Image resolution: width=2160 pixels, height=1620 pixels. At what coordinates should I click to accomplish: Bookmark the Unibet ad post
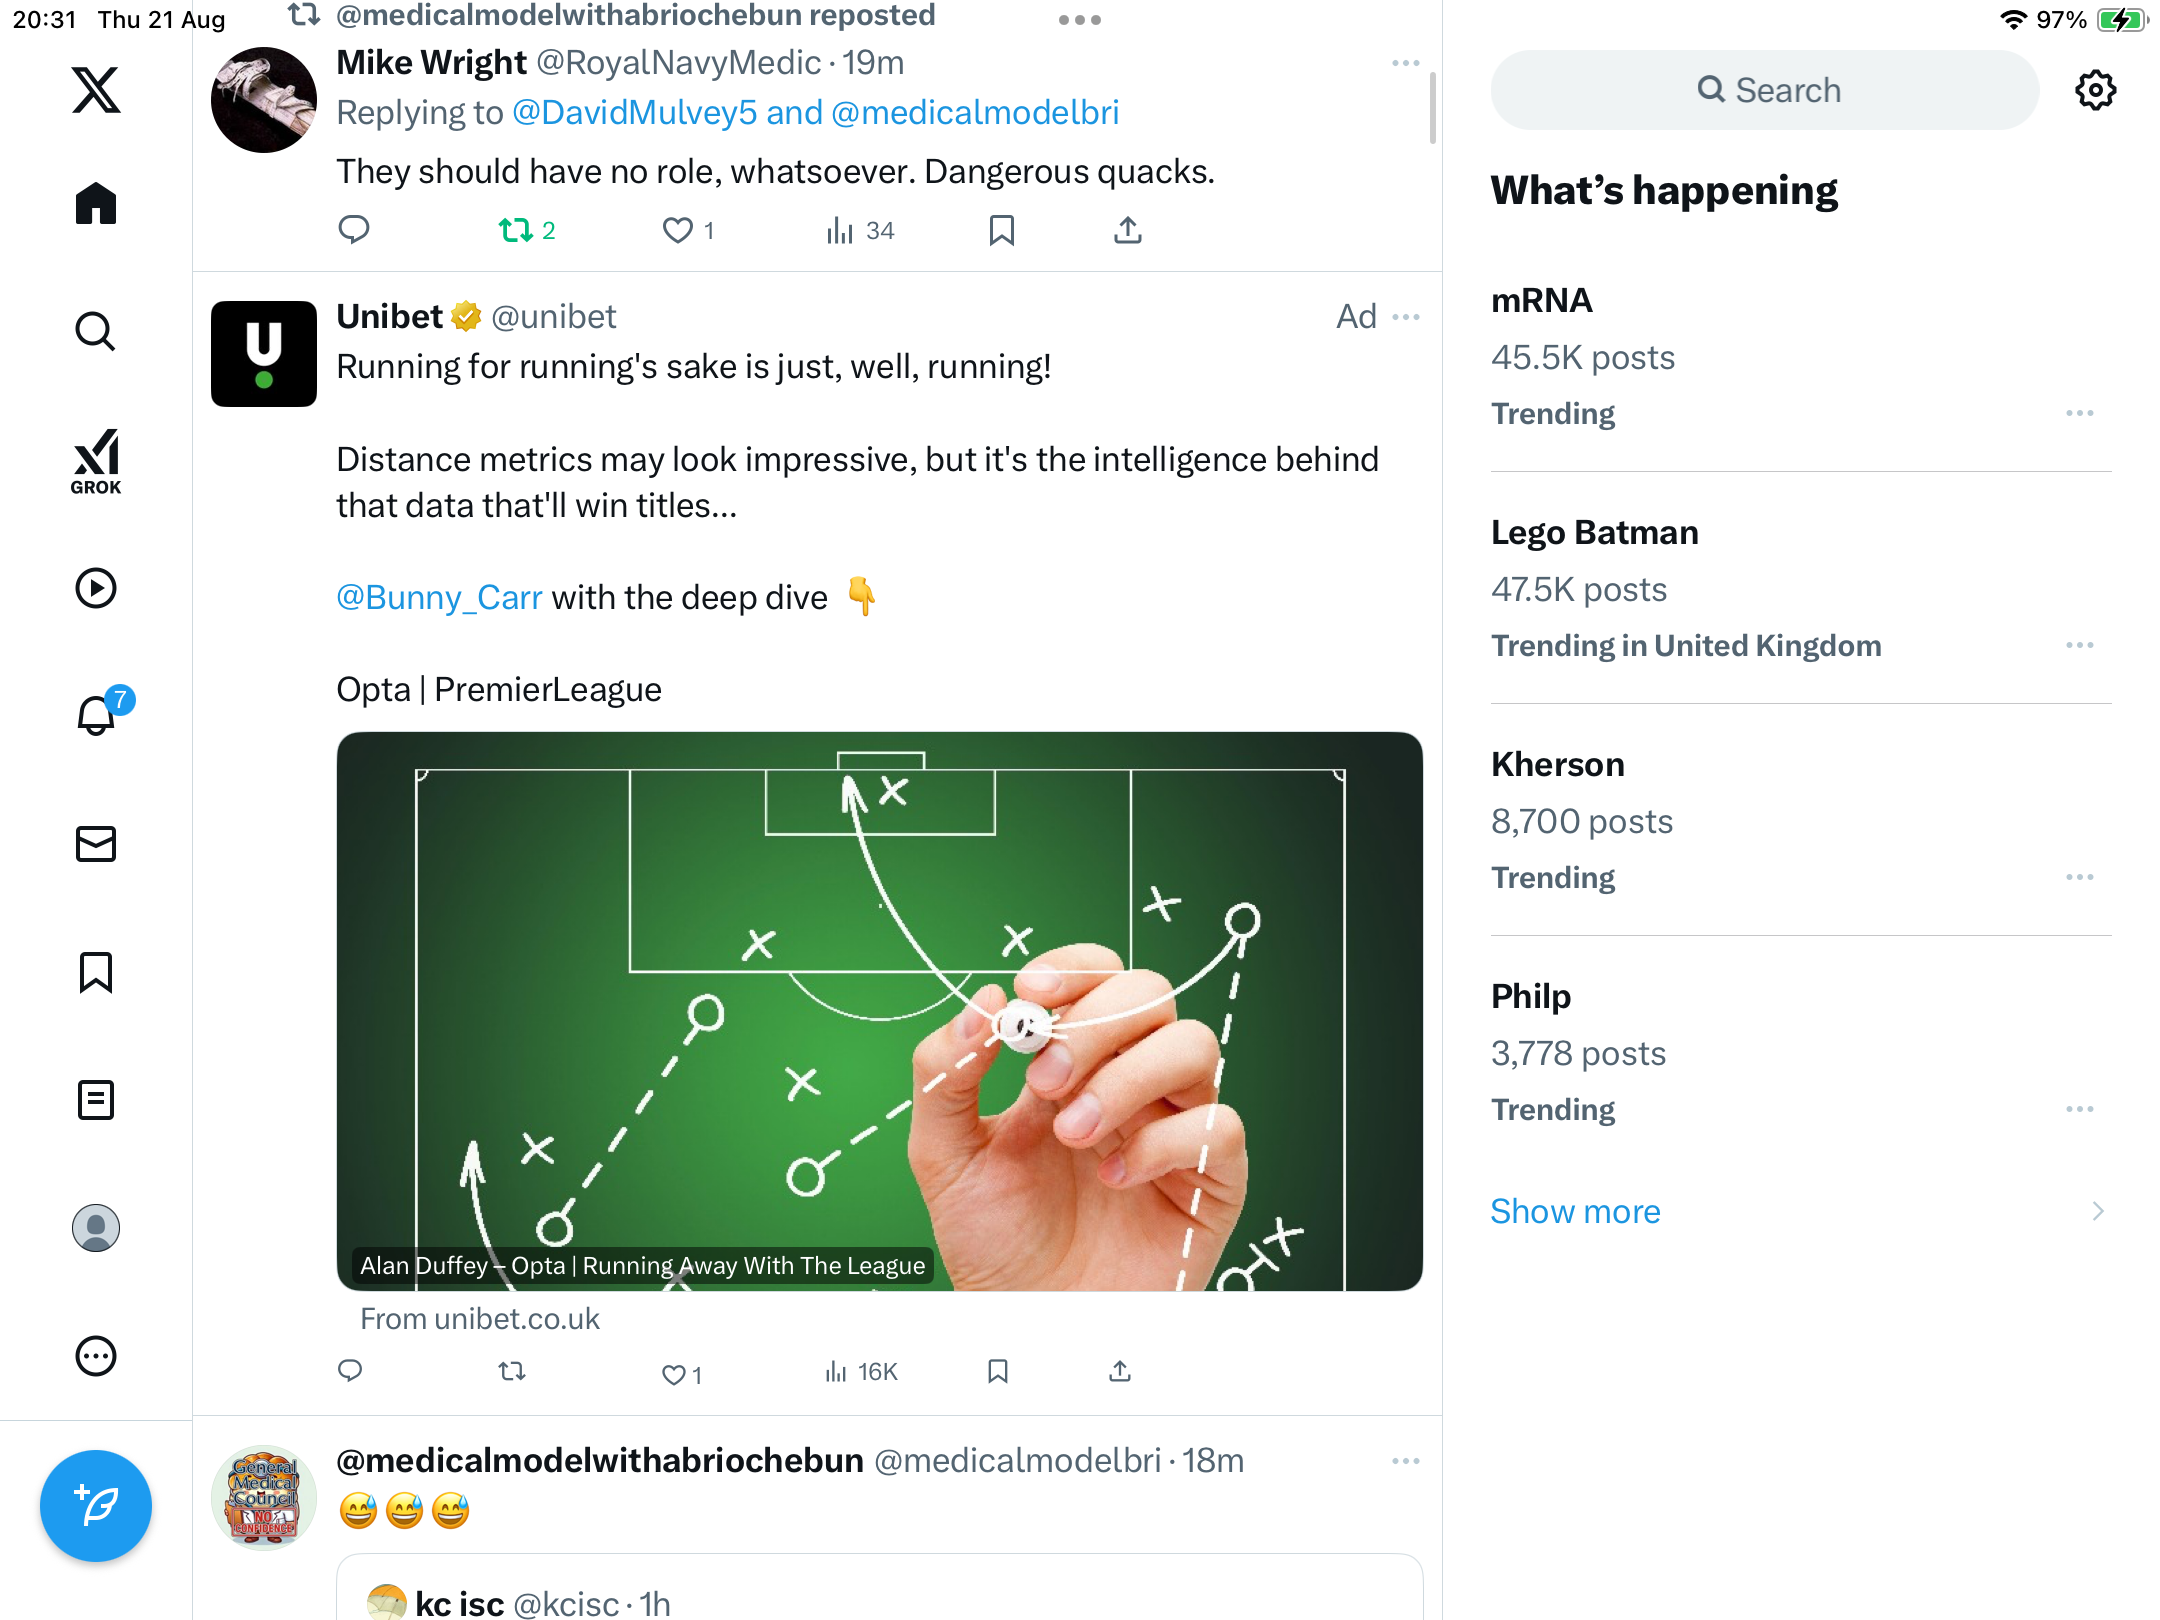coord(997,1371)
